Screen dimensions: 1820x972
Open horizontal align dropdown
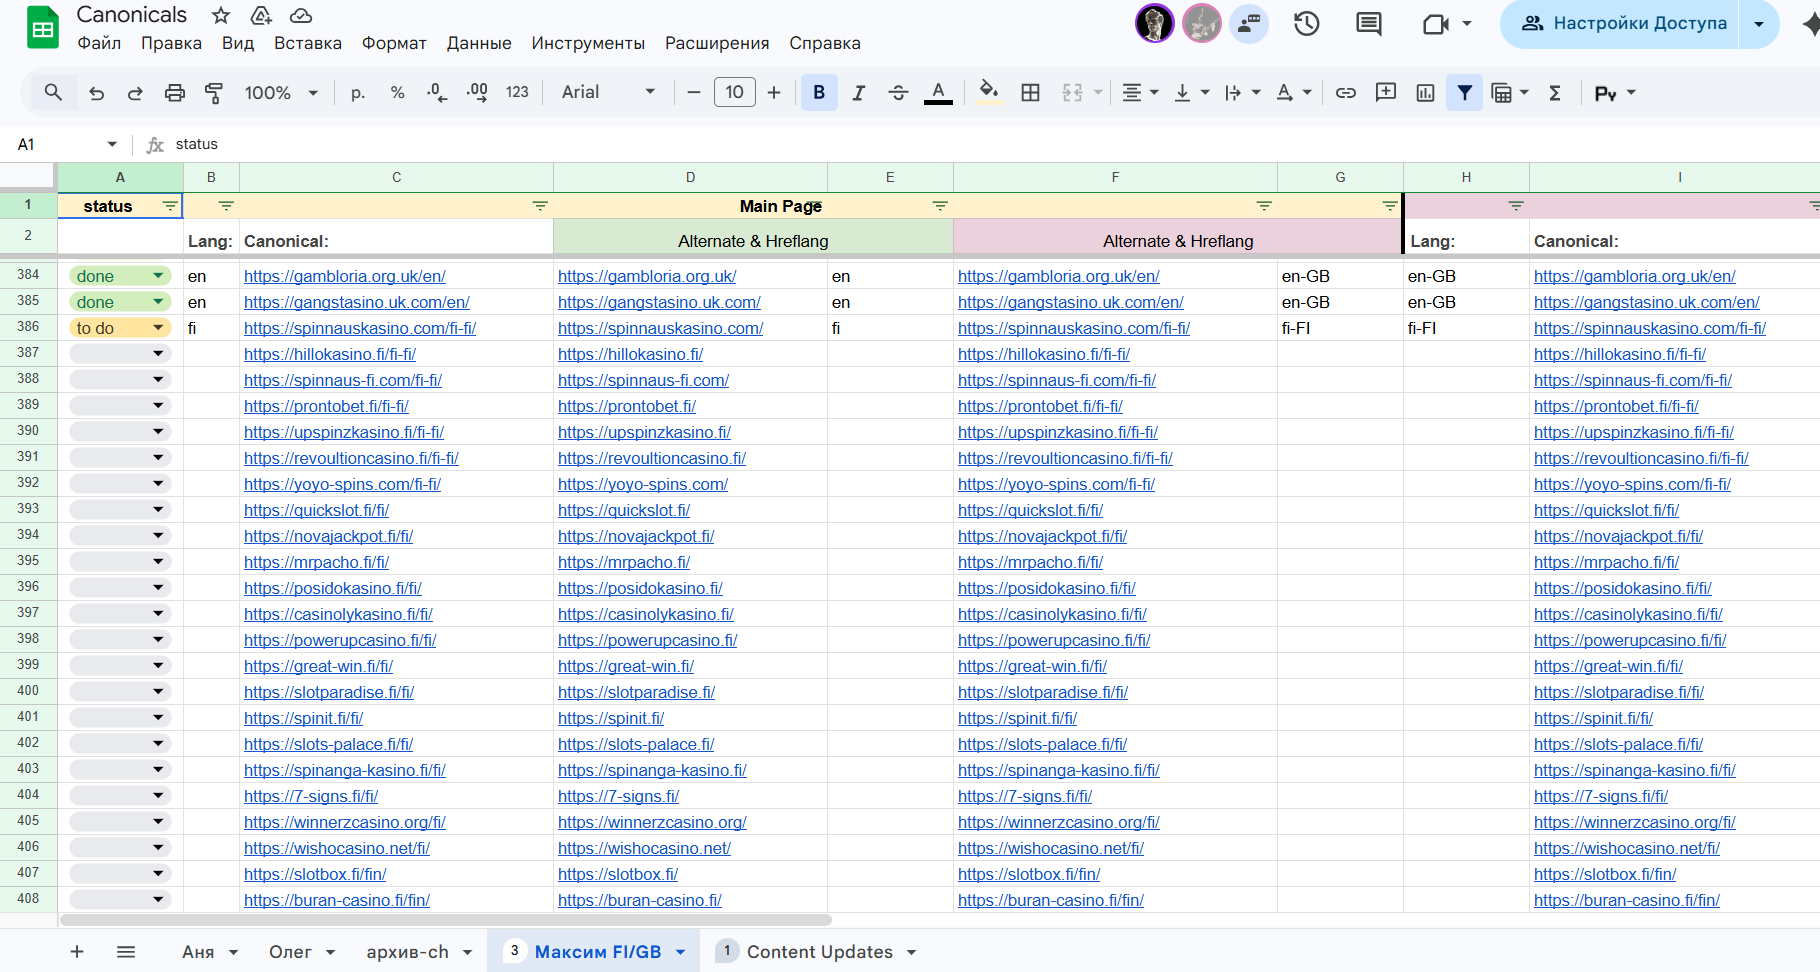tap(1139, 93)
